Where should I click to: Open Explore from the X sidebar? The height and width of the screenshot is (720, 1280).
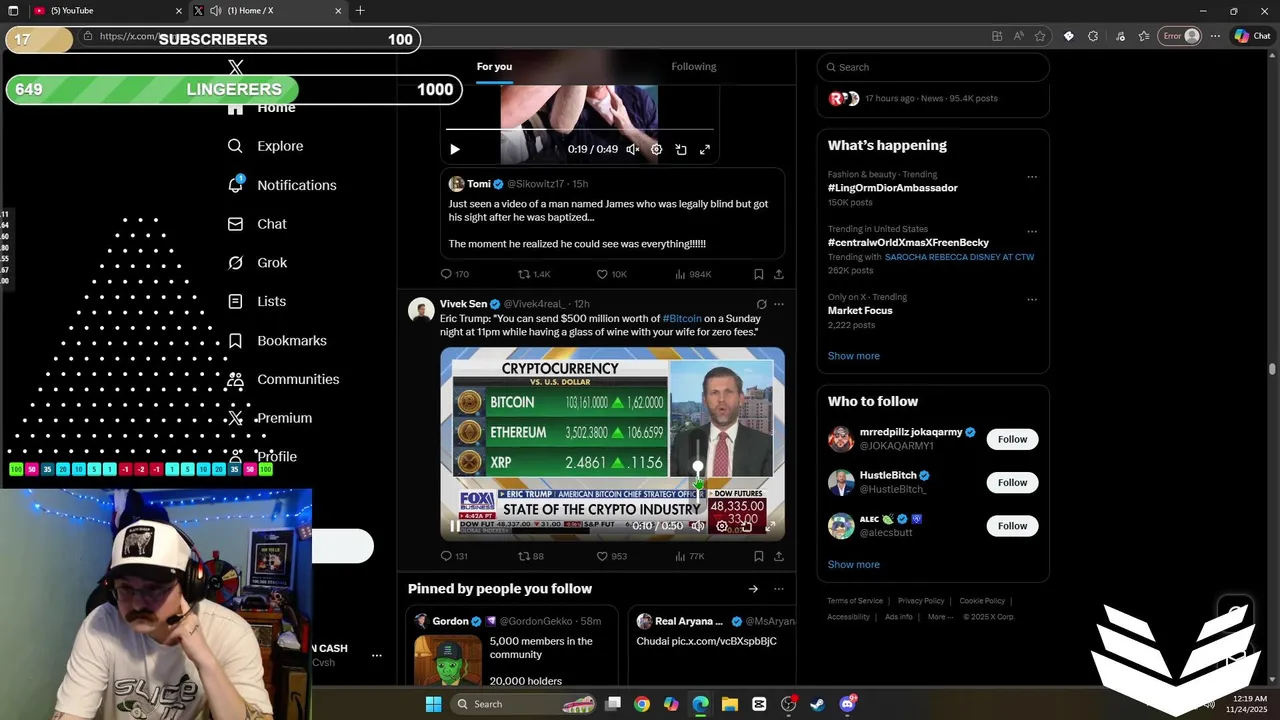pyautogui.click(x=265, y=146)
